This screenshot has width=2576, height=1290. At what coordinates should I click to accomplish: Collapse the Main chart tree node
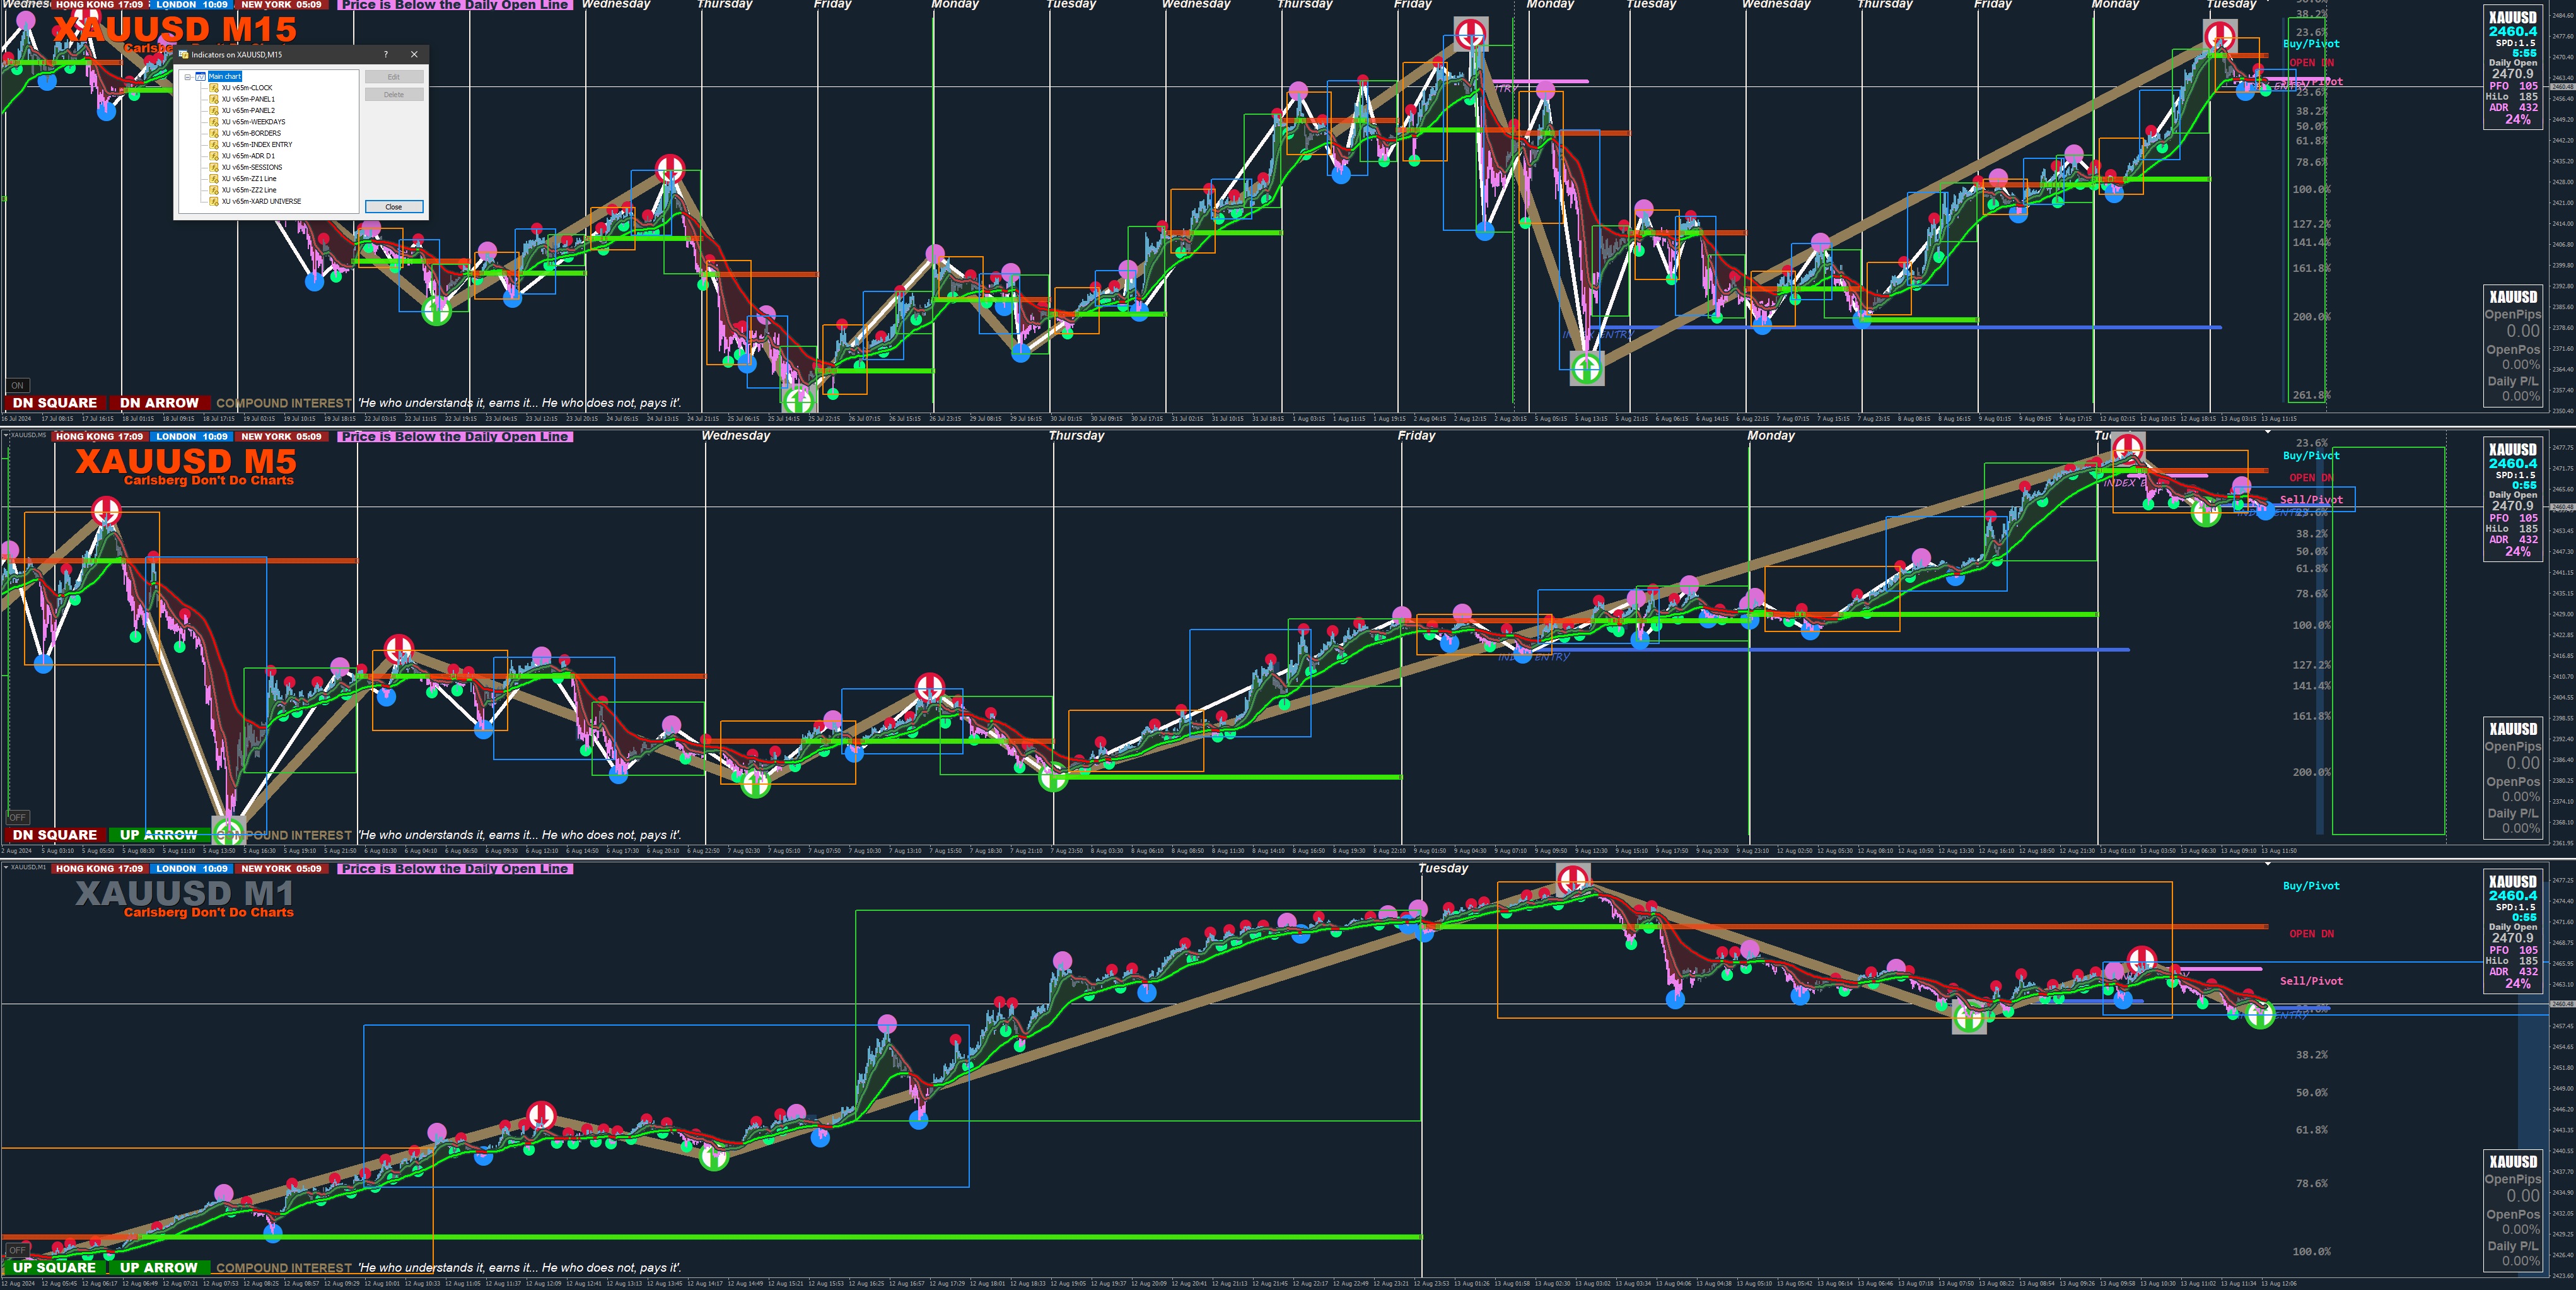coord(188,77)
